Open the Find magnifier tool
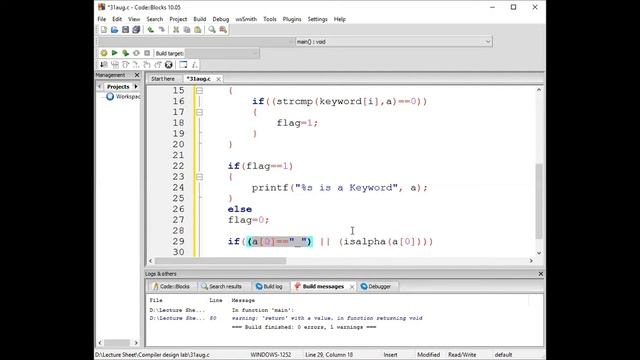Image resolution: width=640 pixels, height=360 pixels. click(212, 30)
